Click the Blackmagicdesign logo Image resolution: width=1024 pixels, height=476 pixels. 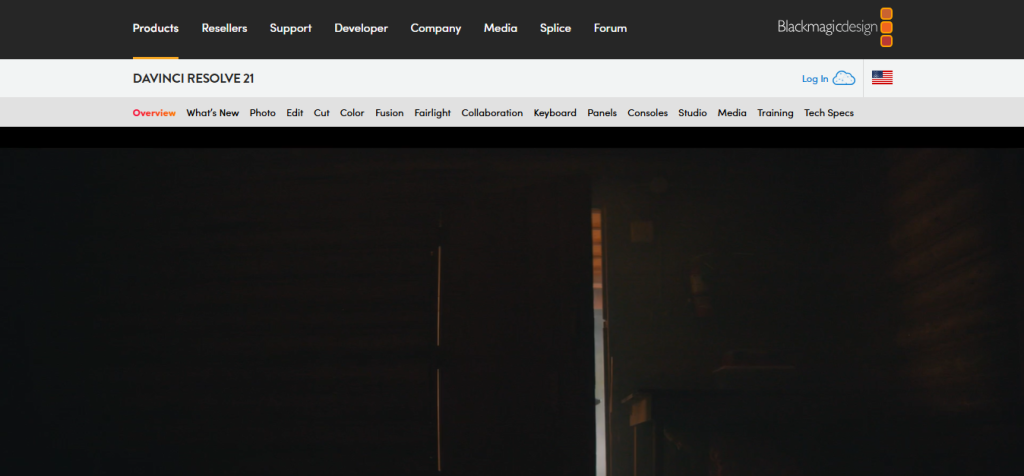coord(834,27)
